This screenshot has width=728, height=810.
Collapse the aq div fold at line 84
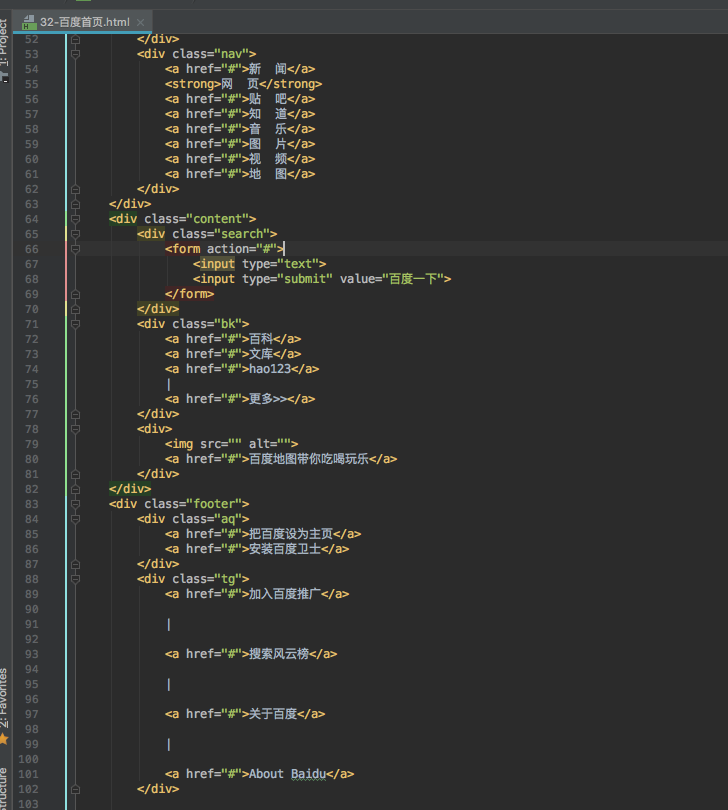click(75, 519)
